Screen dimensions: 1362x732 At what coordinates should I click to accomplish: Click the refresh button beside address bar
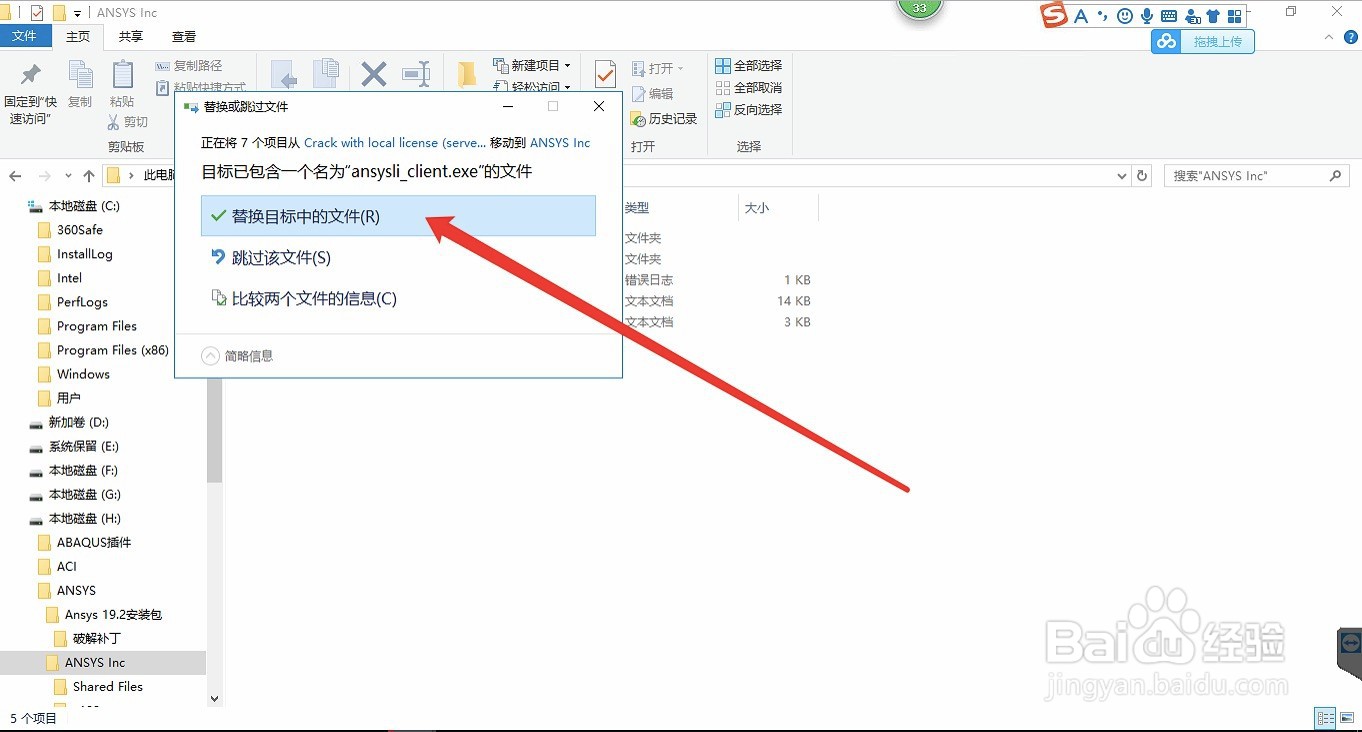pyautogui.click(x=1143, y=176)
